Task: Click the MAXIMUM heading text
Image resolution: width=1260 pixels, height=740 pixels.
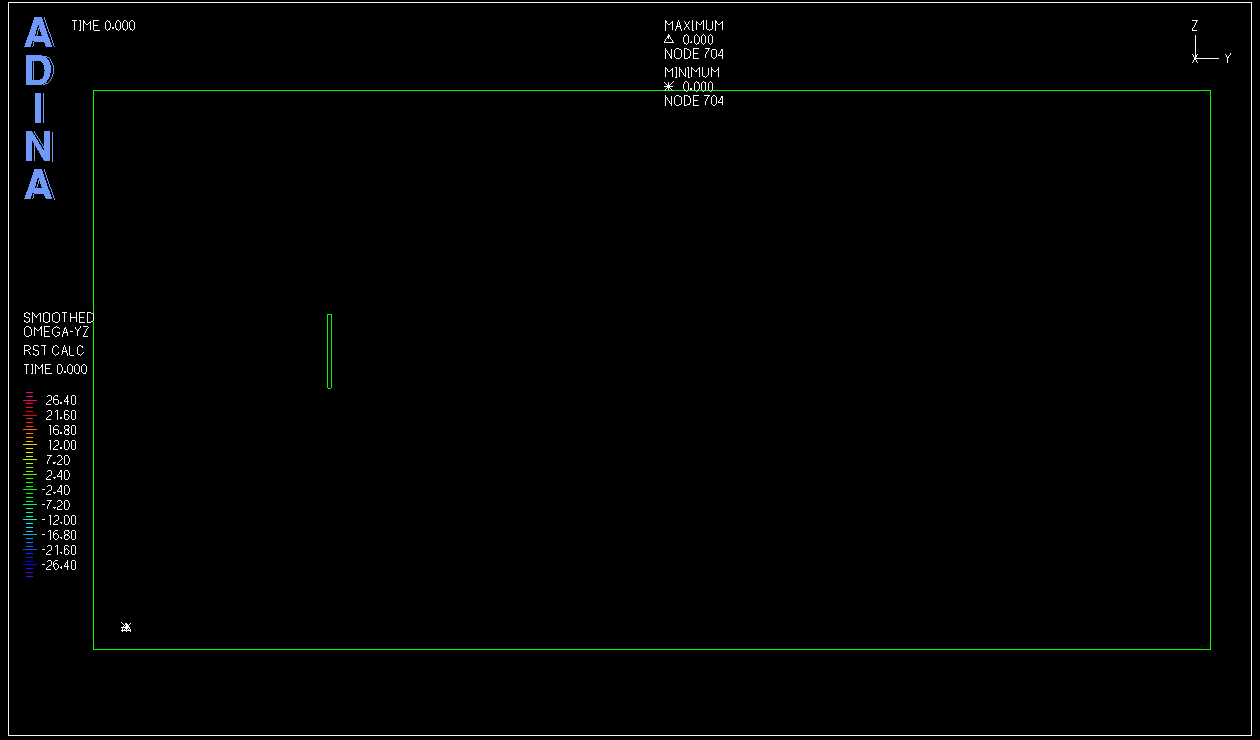Action: [x=694, y=26]
